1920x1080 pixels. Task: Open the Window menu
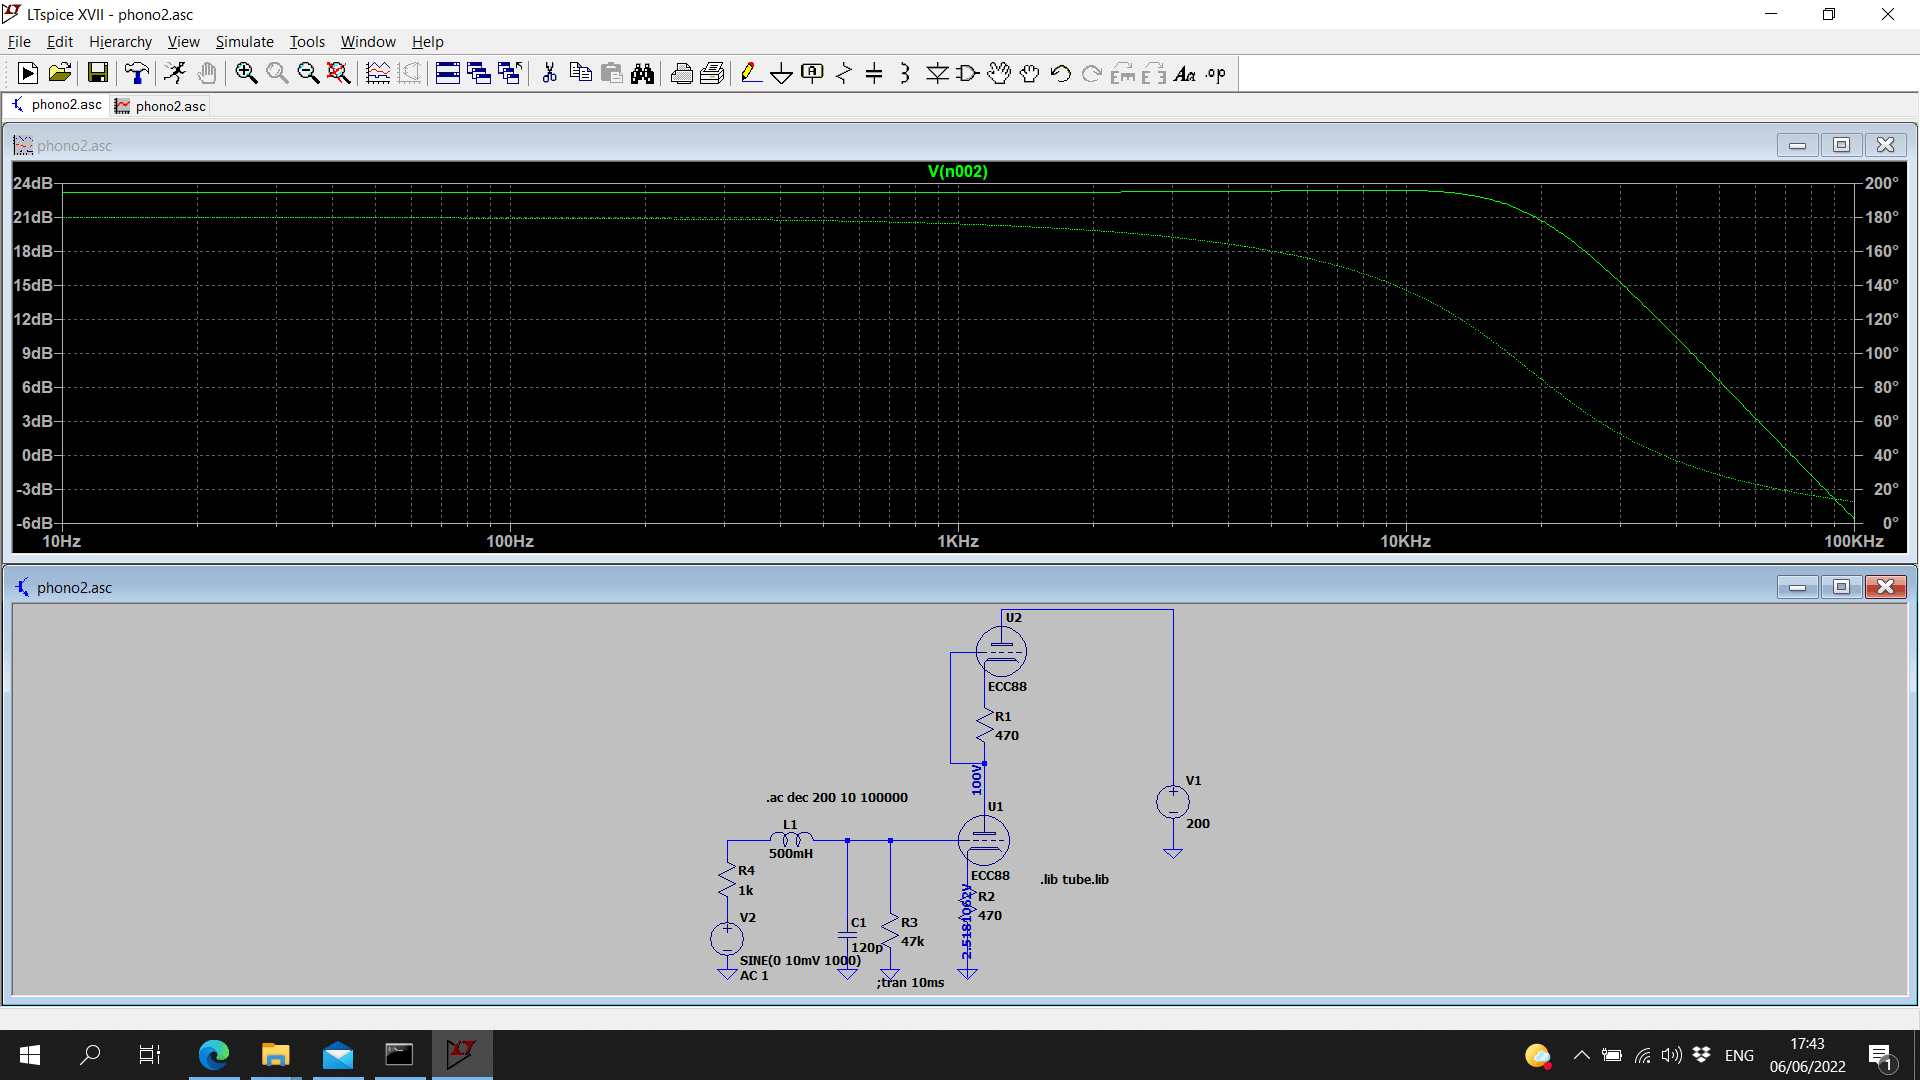(368, 41)
